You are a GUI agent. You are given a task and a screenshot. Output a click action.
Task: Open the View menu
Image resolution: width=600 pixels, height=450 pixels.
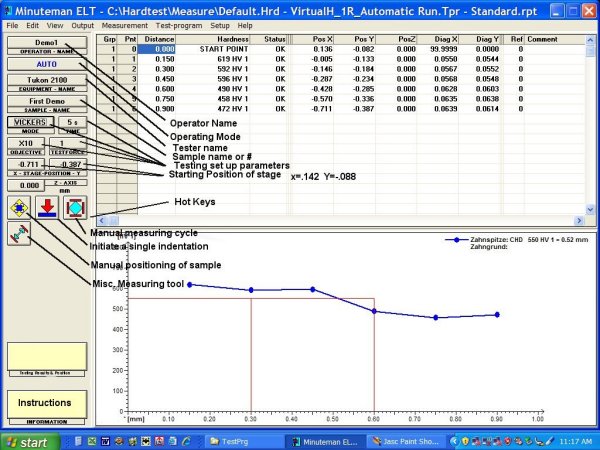click(55, 26)
